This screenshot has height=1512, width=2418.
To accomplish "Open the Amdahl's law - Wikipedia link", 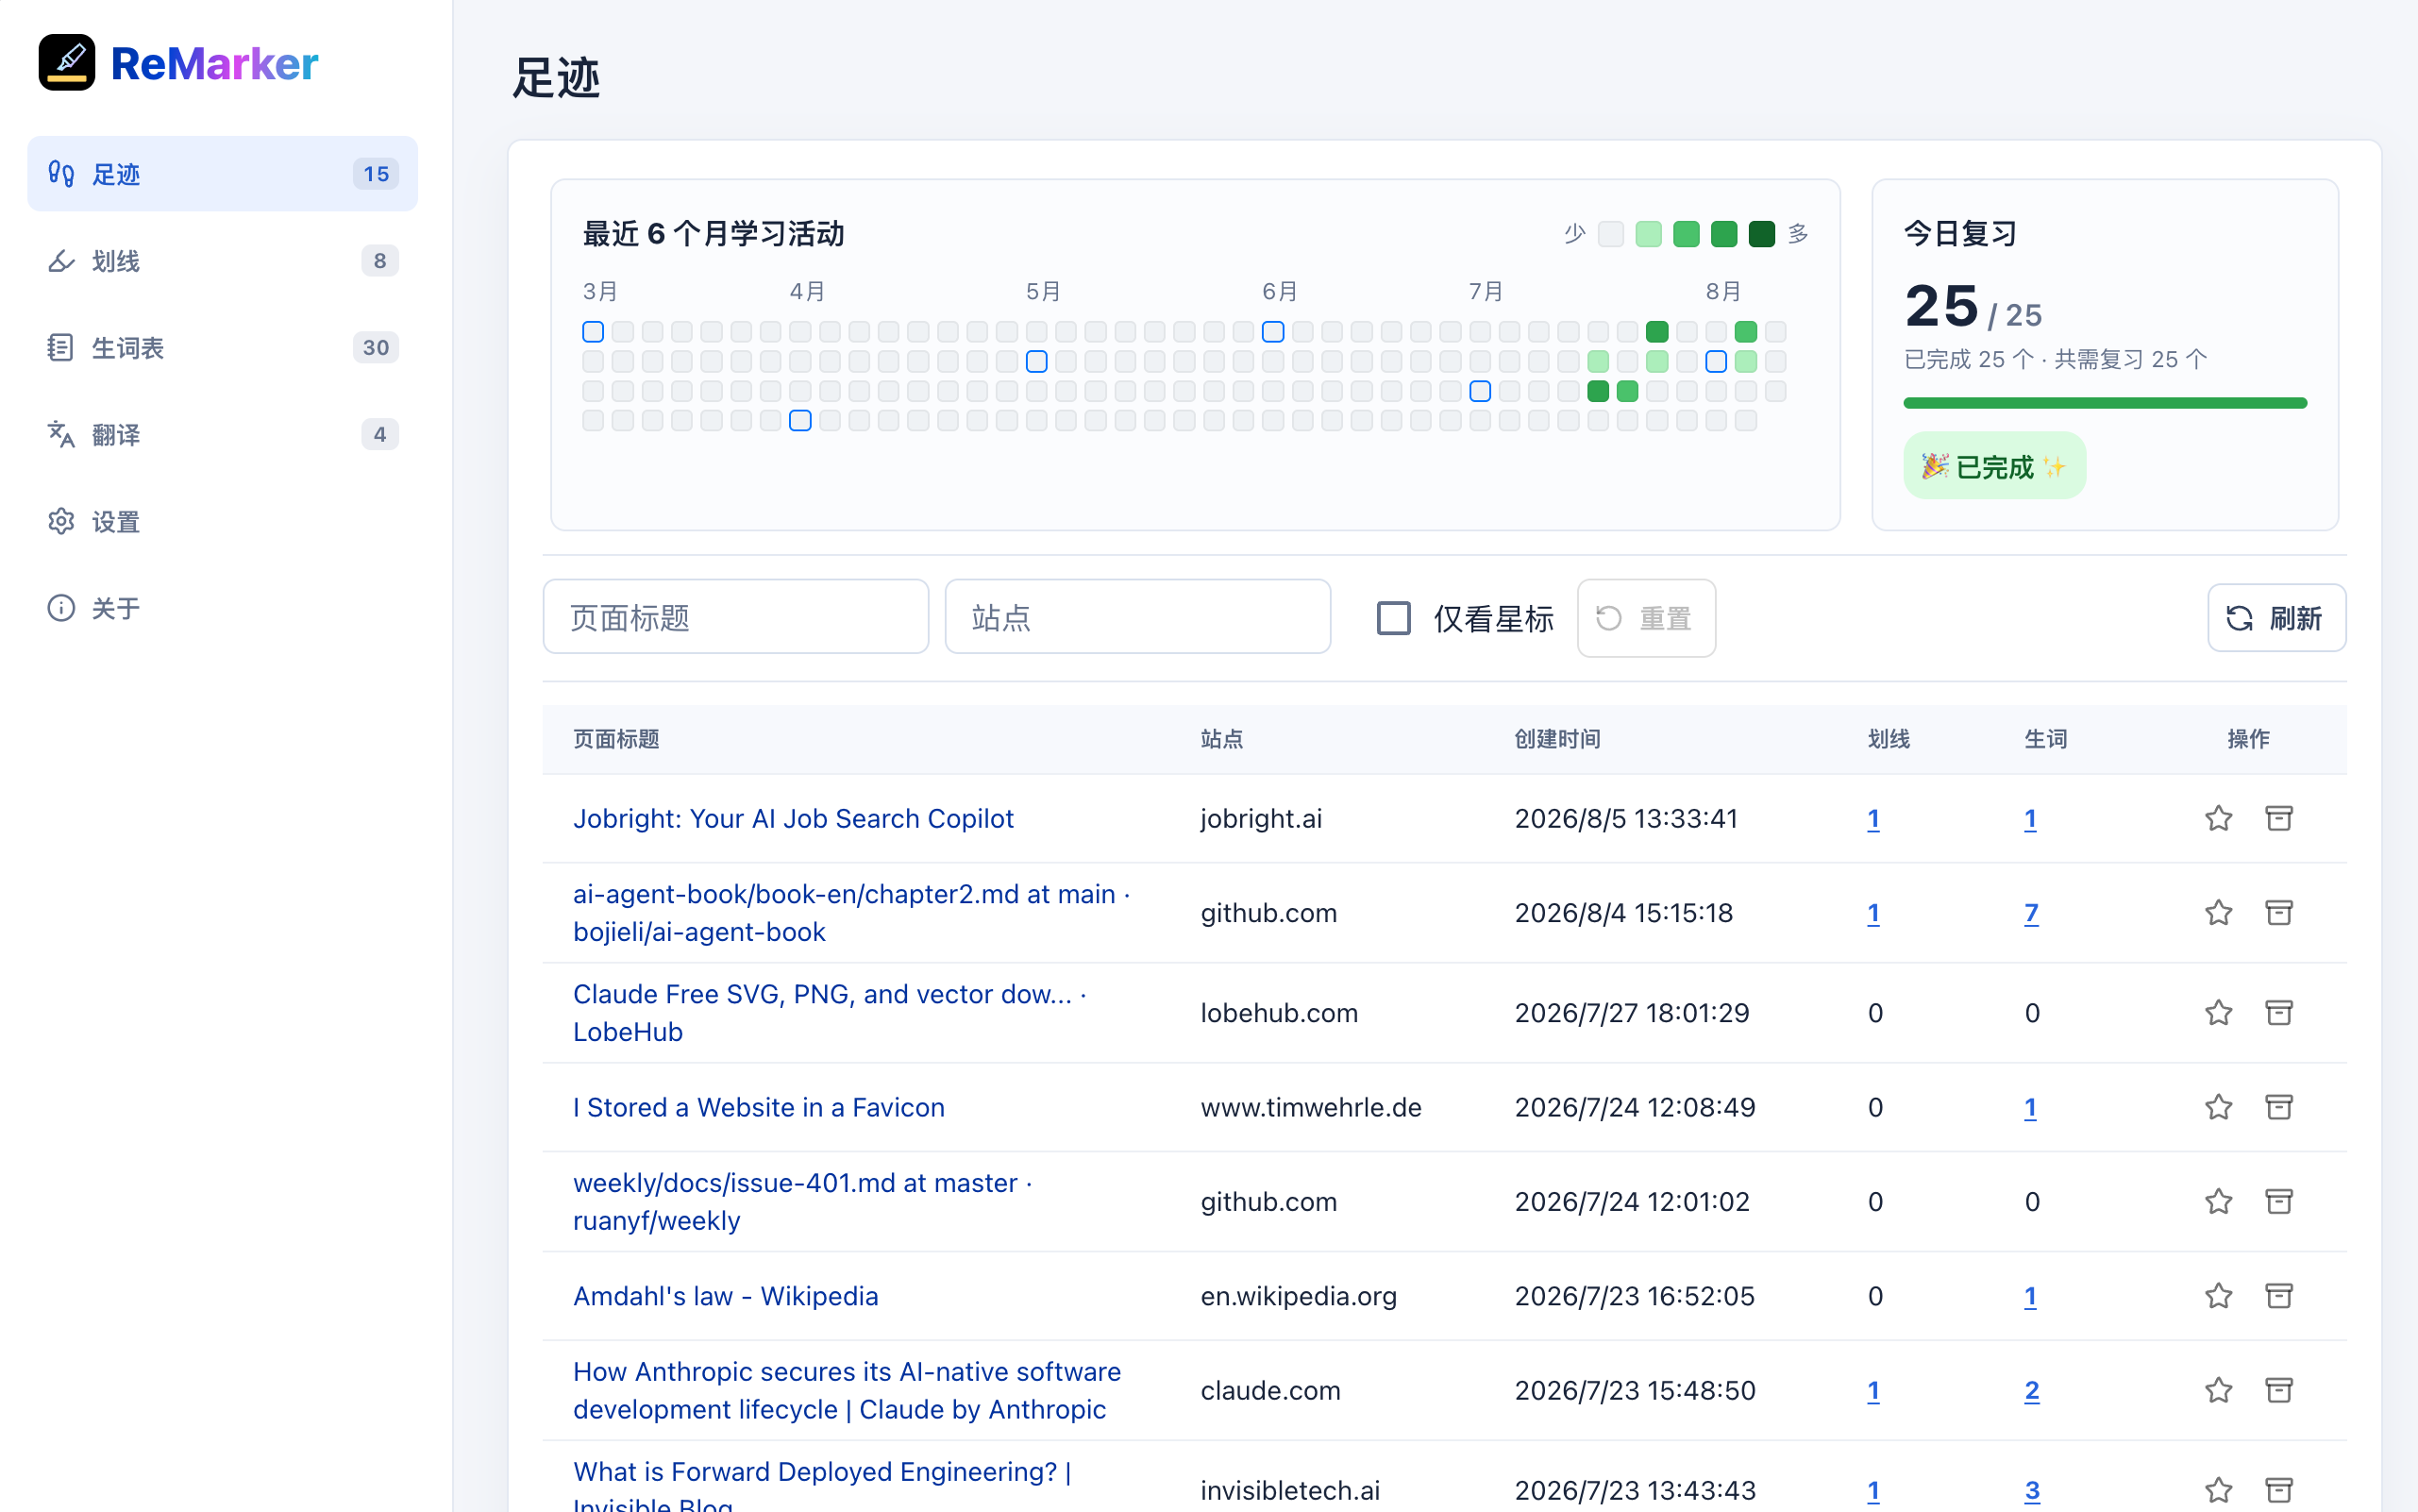I will pyautogui.click(x=725, y=1296).
